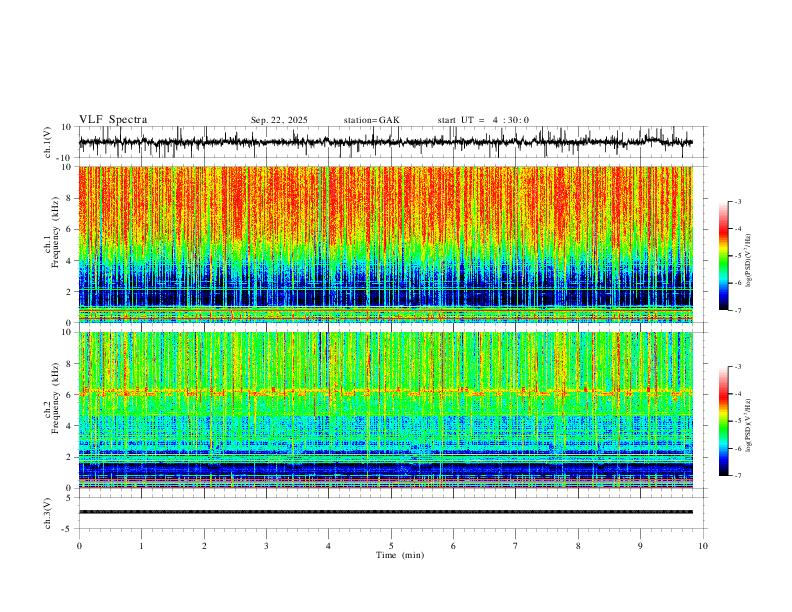
Task: Click the ch.1 voltage waveform trace
Action: [385, 142]
